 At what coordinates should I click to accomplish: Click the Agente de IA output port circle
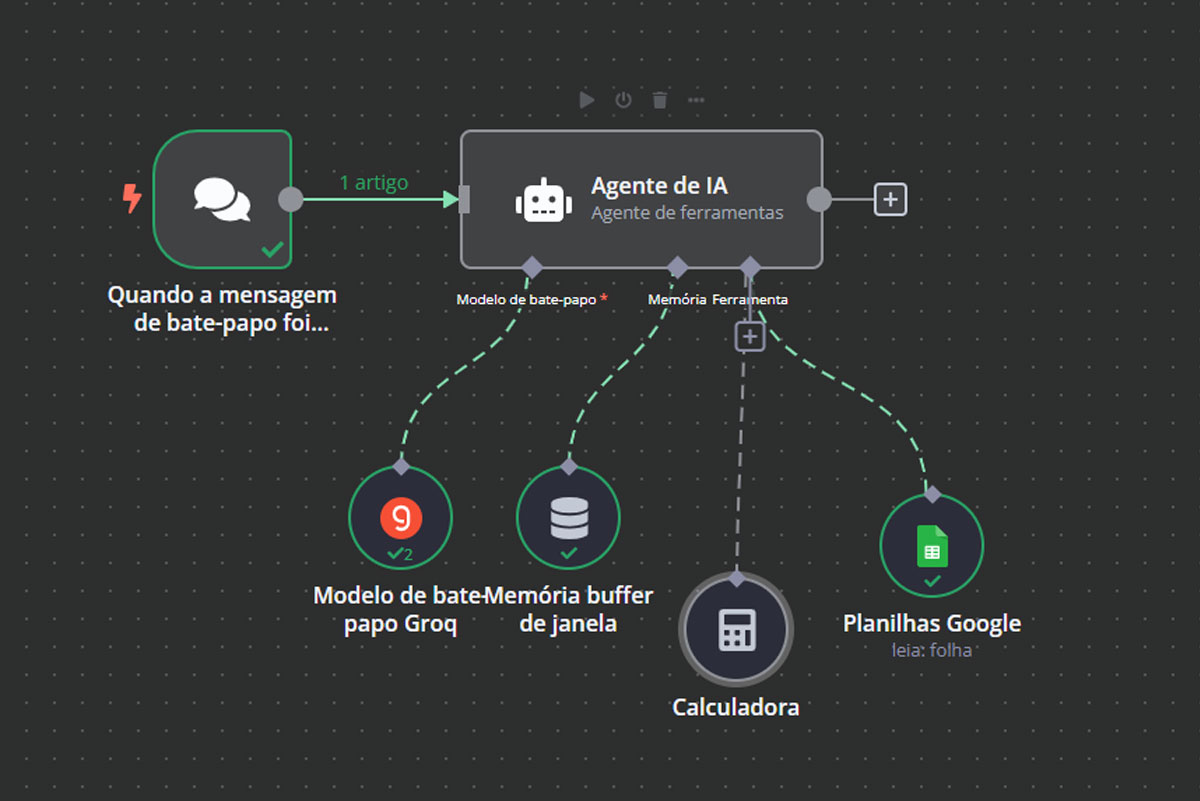click(819, 200)
